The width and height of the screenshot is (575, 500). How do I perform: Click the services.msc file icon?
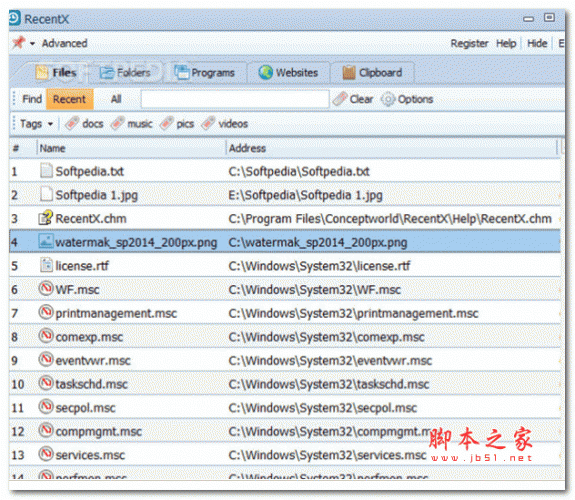coord(46,454)
